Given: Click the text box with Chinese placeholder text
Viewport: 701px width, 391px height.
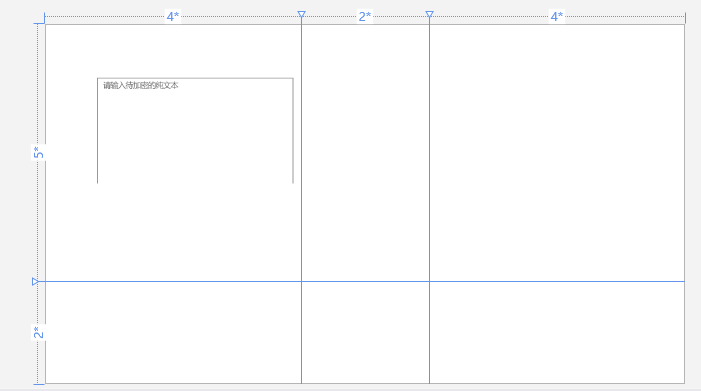Looking at the screenshot, I should point(195,130).
